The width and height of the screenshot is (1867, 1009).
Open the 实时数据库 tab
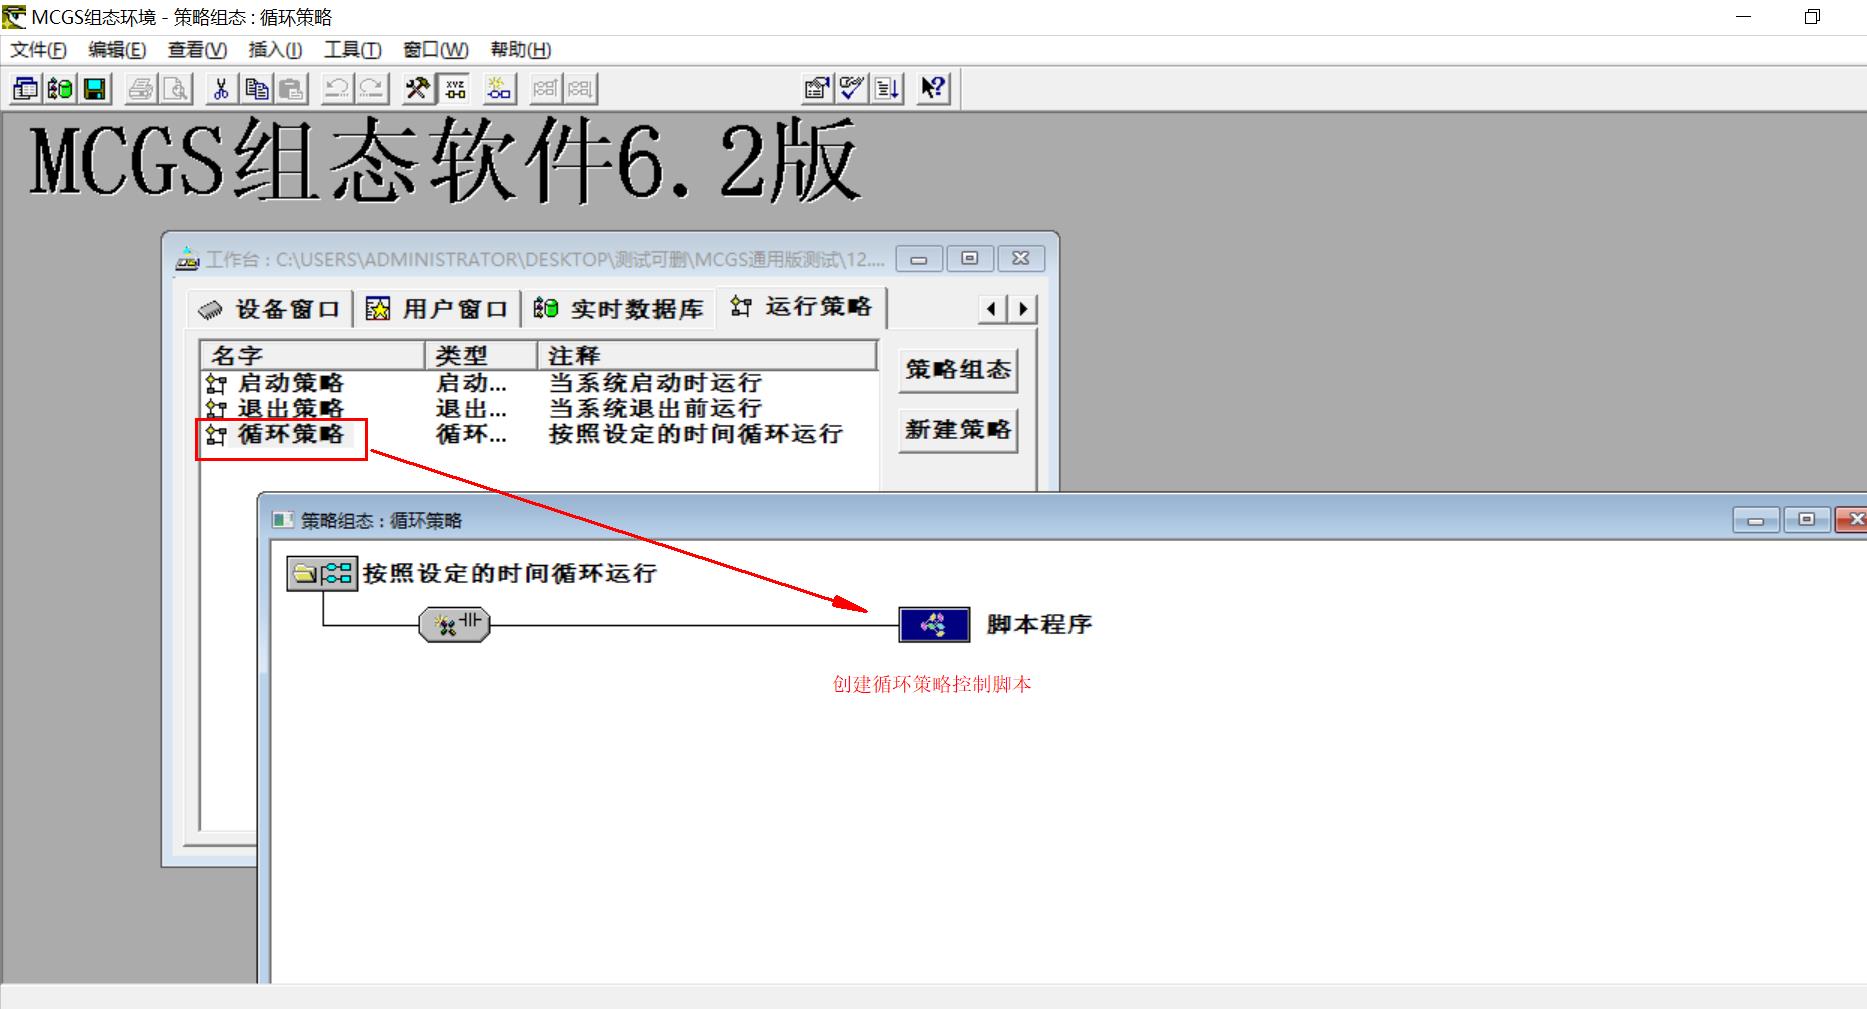620,308
